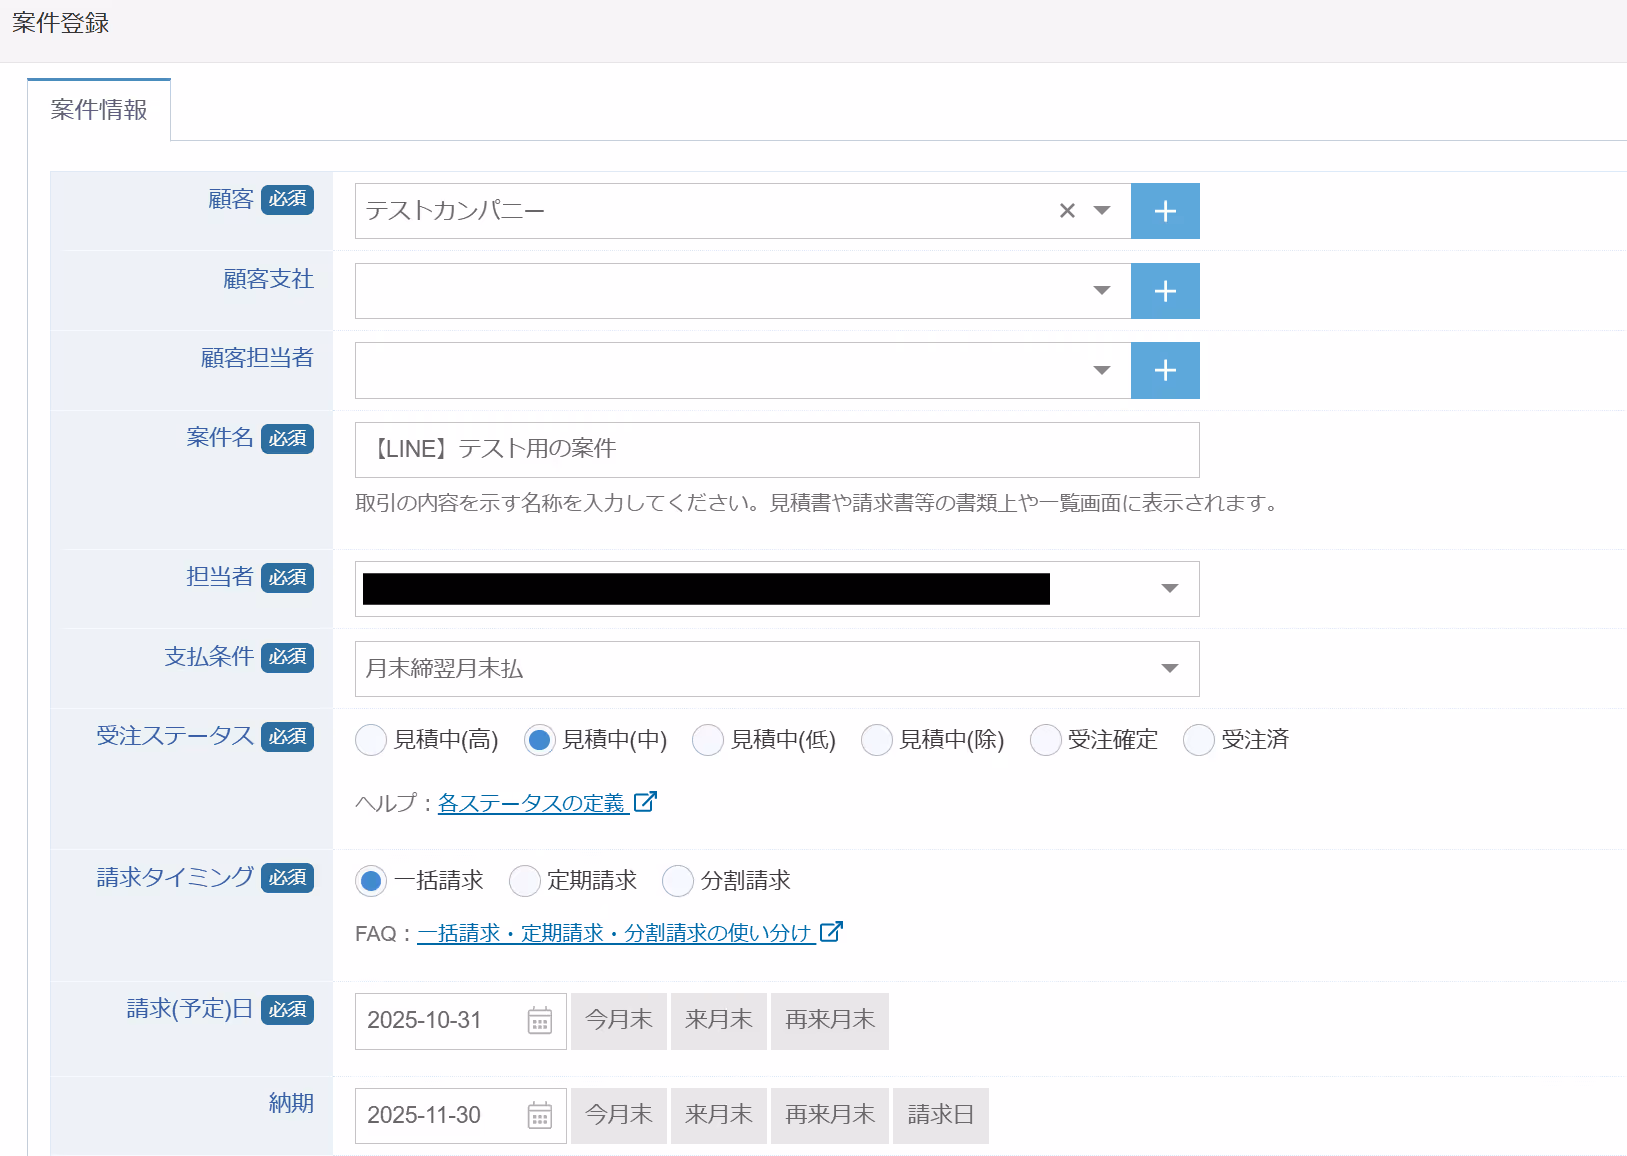1627x1156 pixels.
Task: Expand the 顧客 dropdown arrow
Action: [x=1102, y=211]
